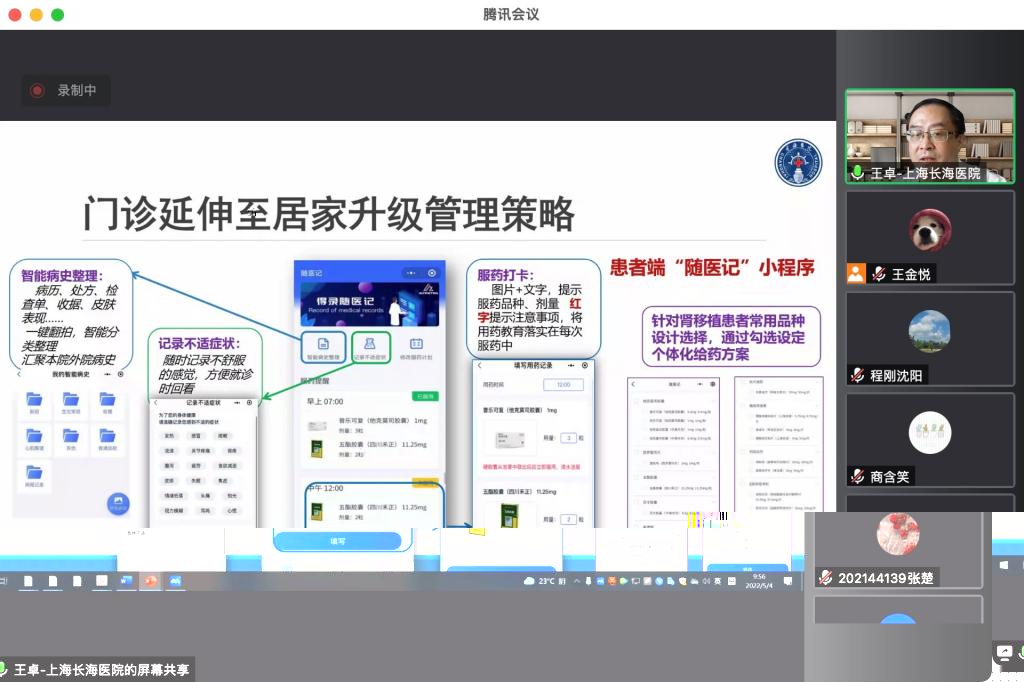Image resolution: width=1024 pixels, height=682 pixels.
Task: Click muted microphone icon next to 202144139张楚
Action: pyautogui.click(x=825, y=577)
